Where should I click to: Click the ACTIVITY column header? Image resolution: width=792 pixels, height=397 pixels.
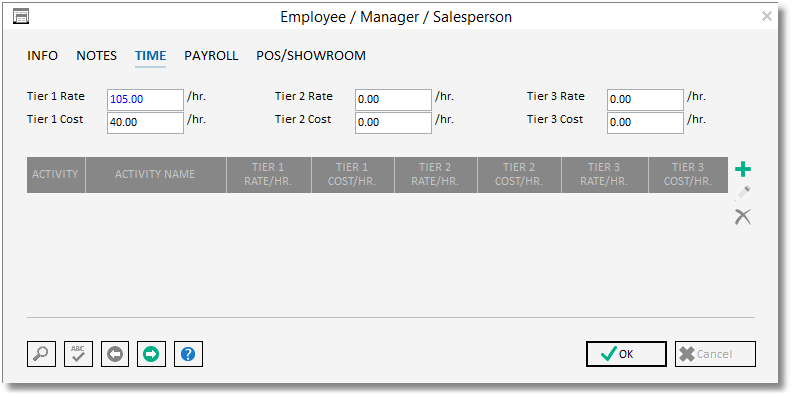pyautogui.click(x=56, y=175)
